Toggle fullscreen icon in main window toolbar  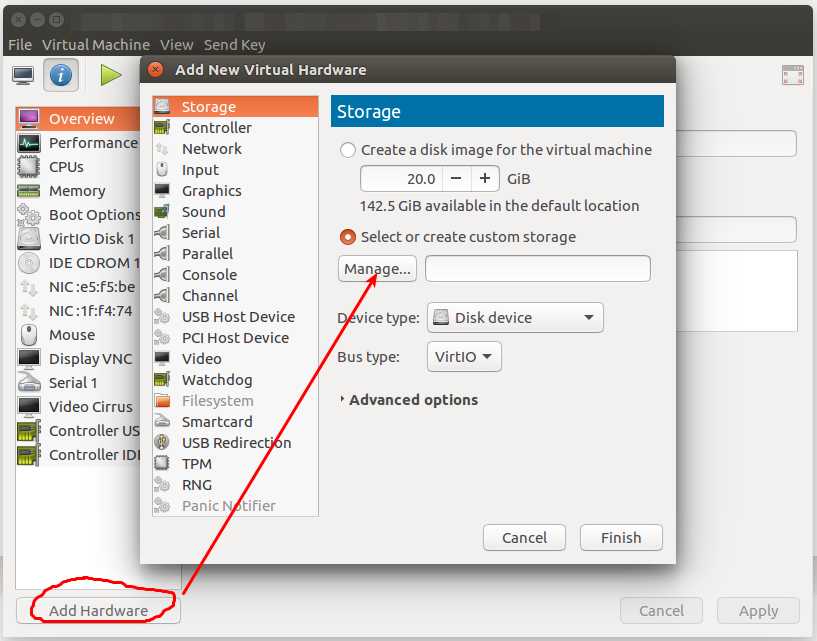tap(793, 75)
